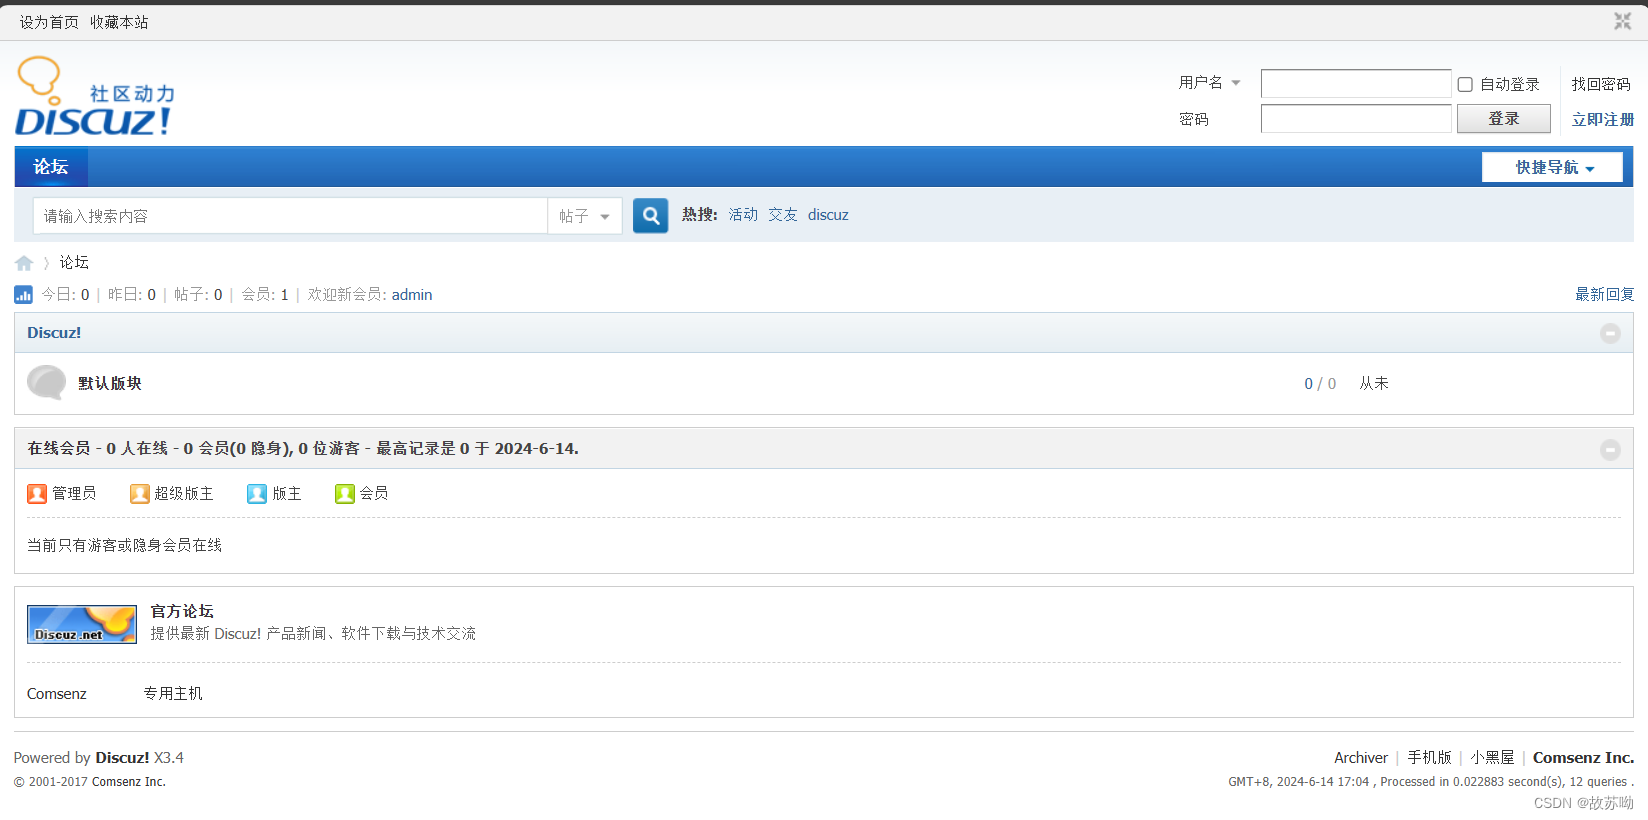
Task: Click Discuz! in the Powered by footer
Action: [x=122, y=758]
